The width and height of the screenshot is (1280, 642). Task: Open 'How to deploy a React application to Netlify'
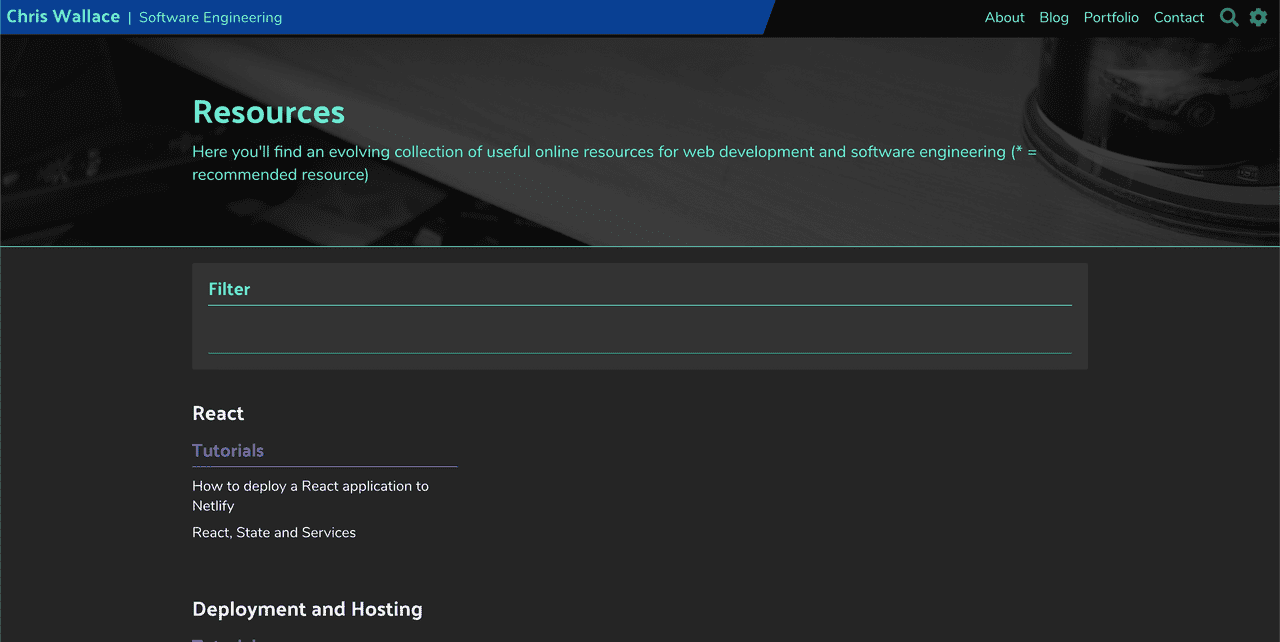click(310, 495)
